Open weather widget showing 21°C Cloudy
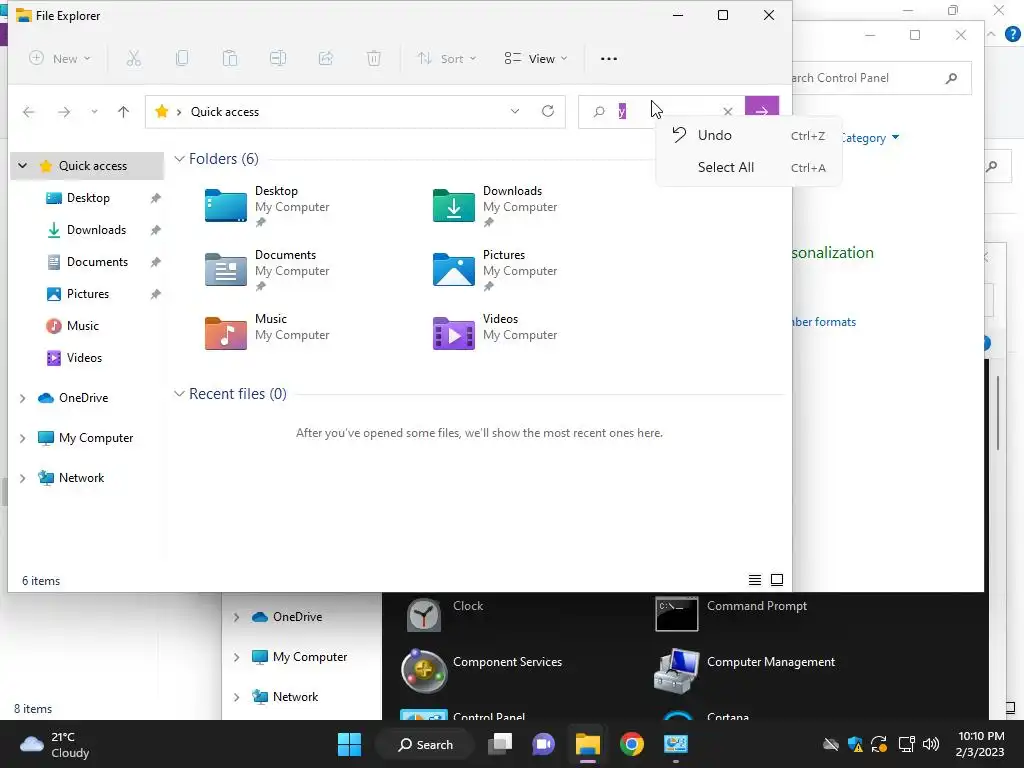 [x=54, y=744]
